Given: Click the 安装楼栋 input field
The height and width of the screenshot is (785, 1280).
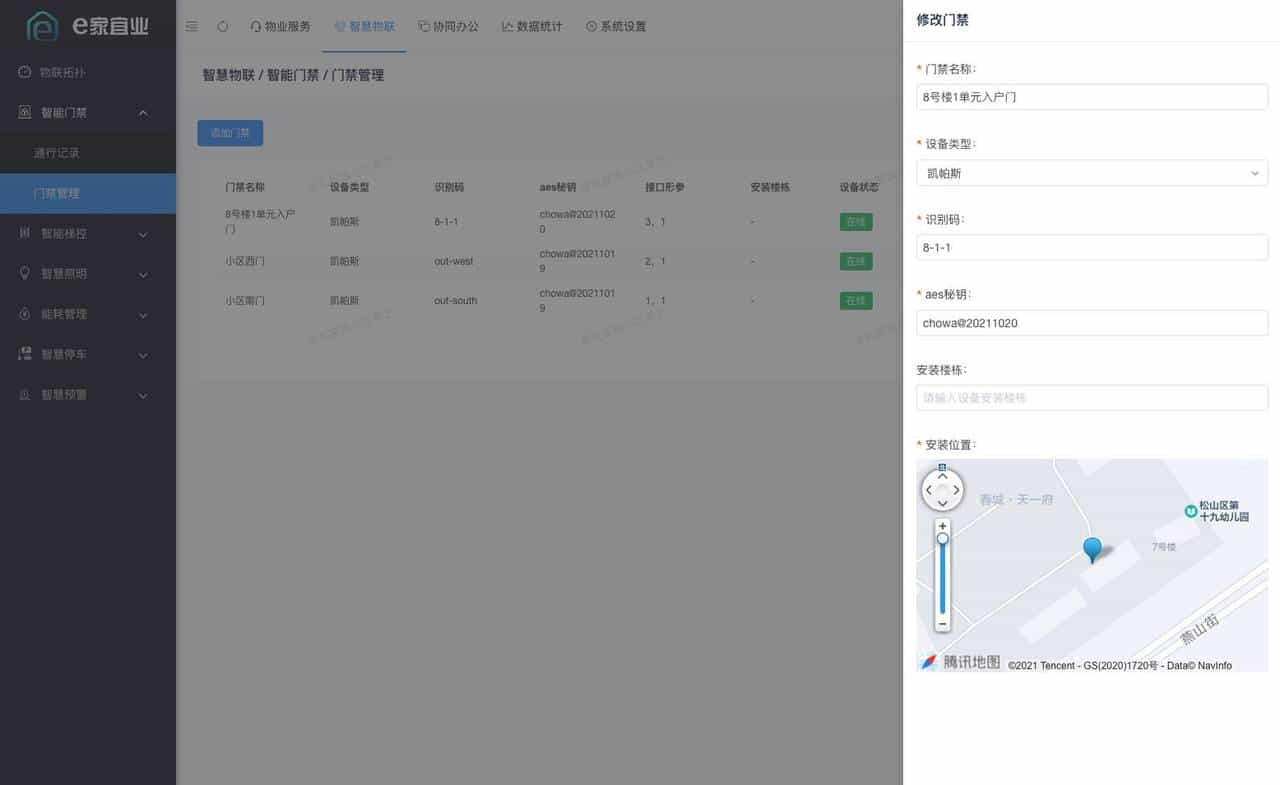Looking at the screenshot, I should 1092,397.
